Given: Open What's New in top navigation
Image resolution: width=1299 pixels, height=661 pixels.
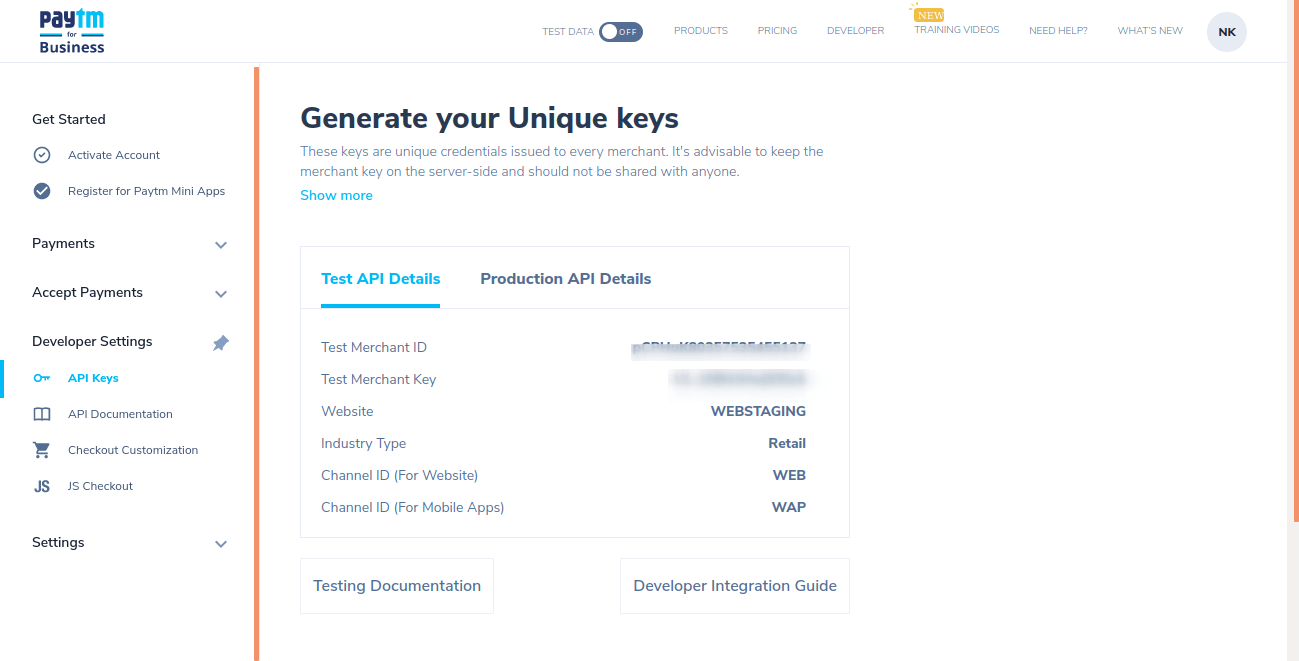Looking at the screenshot, I should pyautogui.click(x=1150, y=31).
